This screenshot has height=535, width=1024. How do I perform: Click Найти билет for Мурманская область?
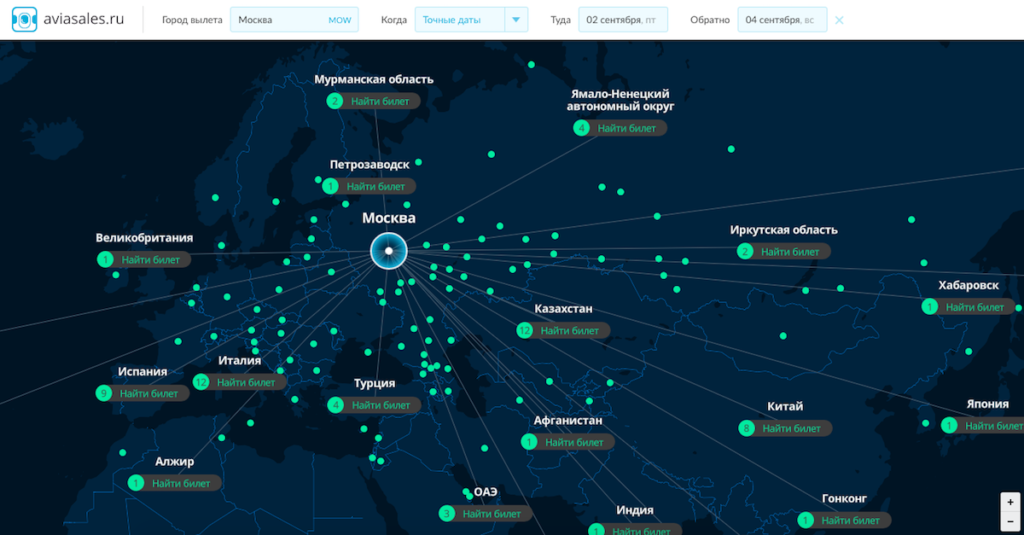click(379, 101)
